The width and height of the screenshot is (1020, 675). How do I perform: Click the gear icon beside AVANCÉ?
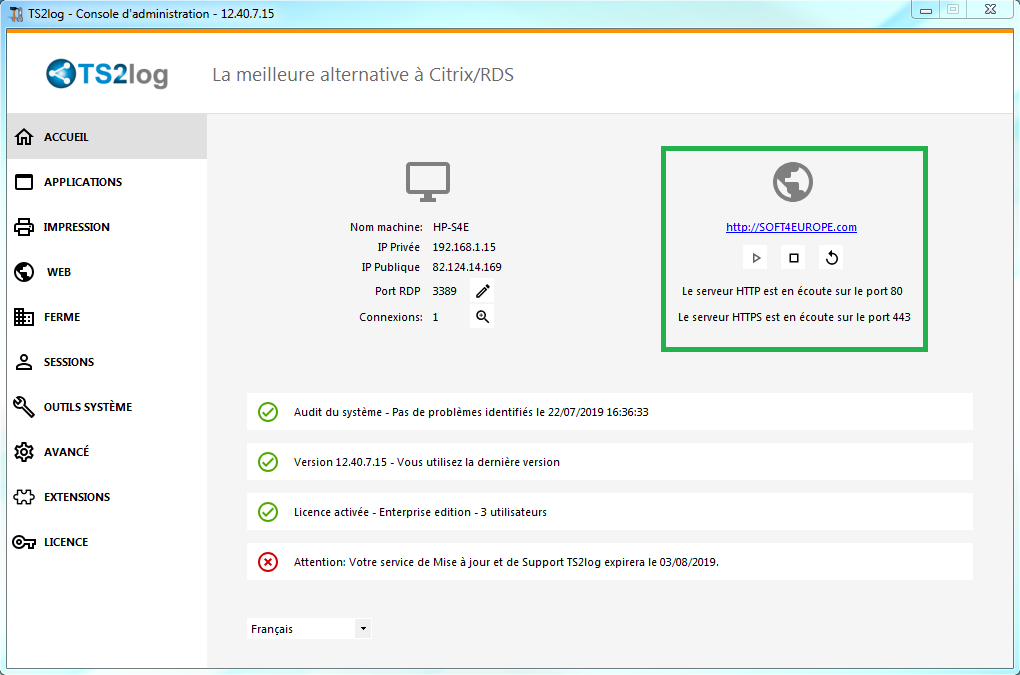point(24,451)
